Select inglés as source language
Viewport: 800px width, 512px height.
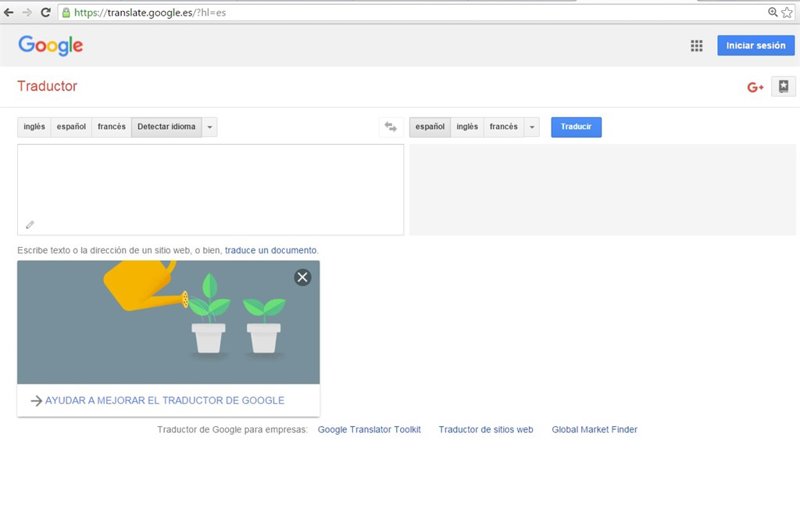point(34,127)
